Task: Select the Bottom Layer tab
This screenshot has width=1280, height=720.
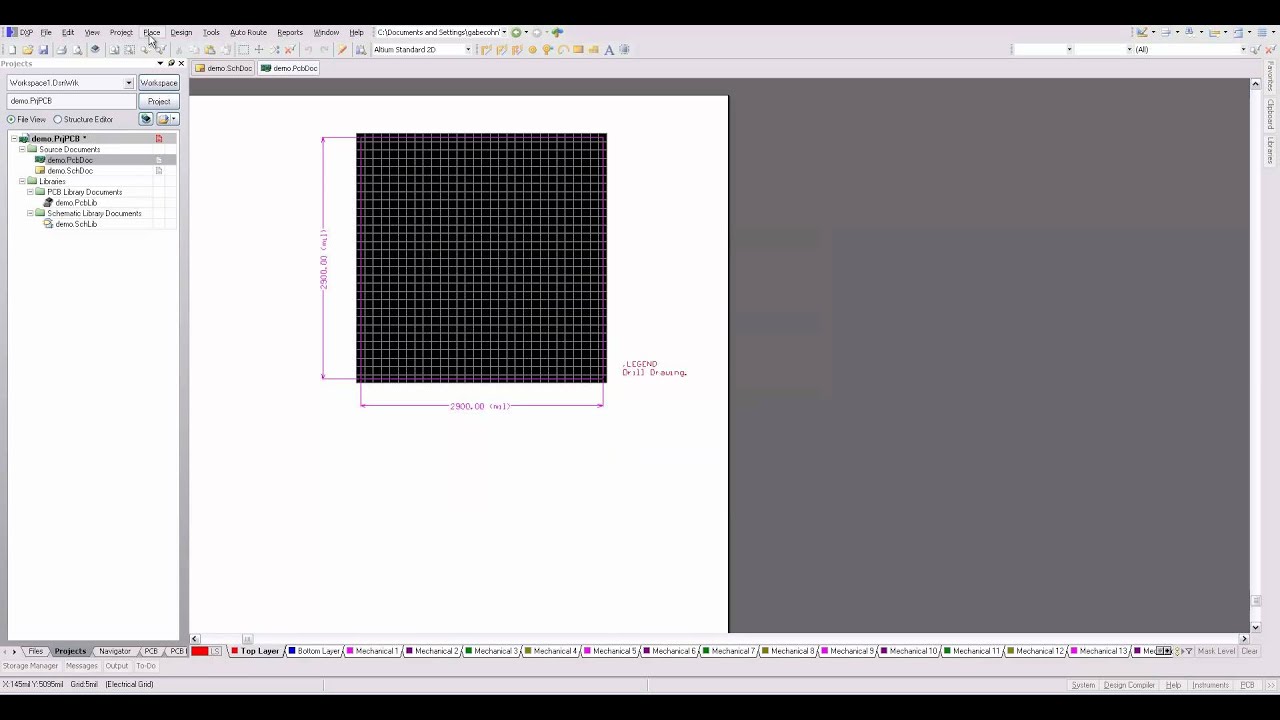Action: pos(315,651)
